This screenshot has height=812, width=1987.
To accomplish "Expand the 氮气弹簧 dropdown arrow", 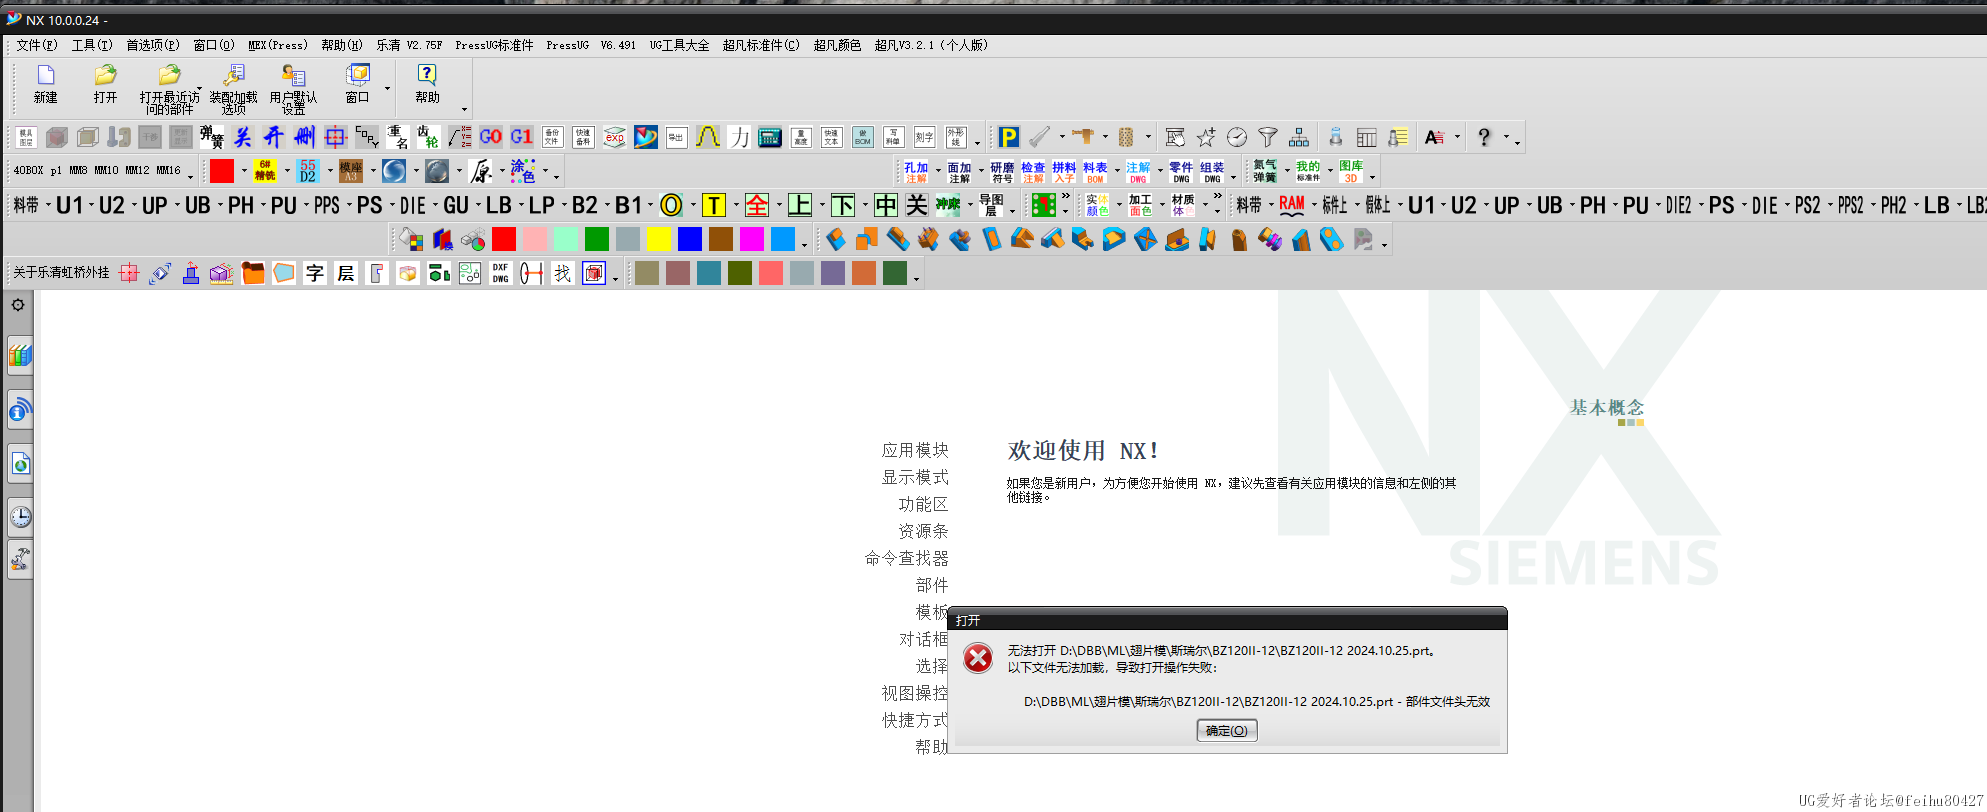I will pyautogui.click(x=1286, y=172).
